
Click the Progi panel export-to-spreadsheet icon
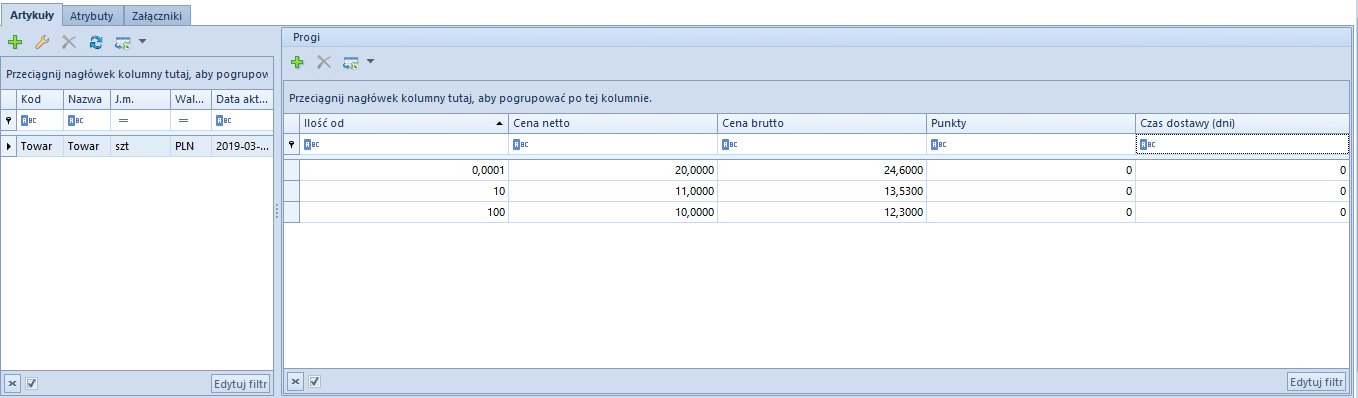click(x=351, y=62)
